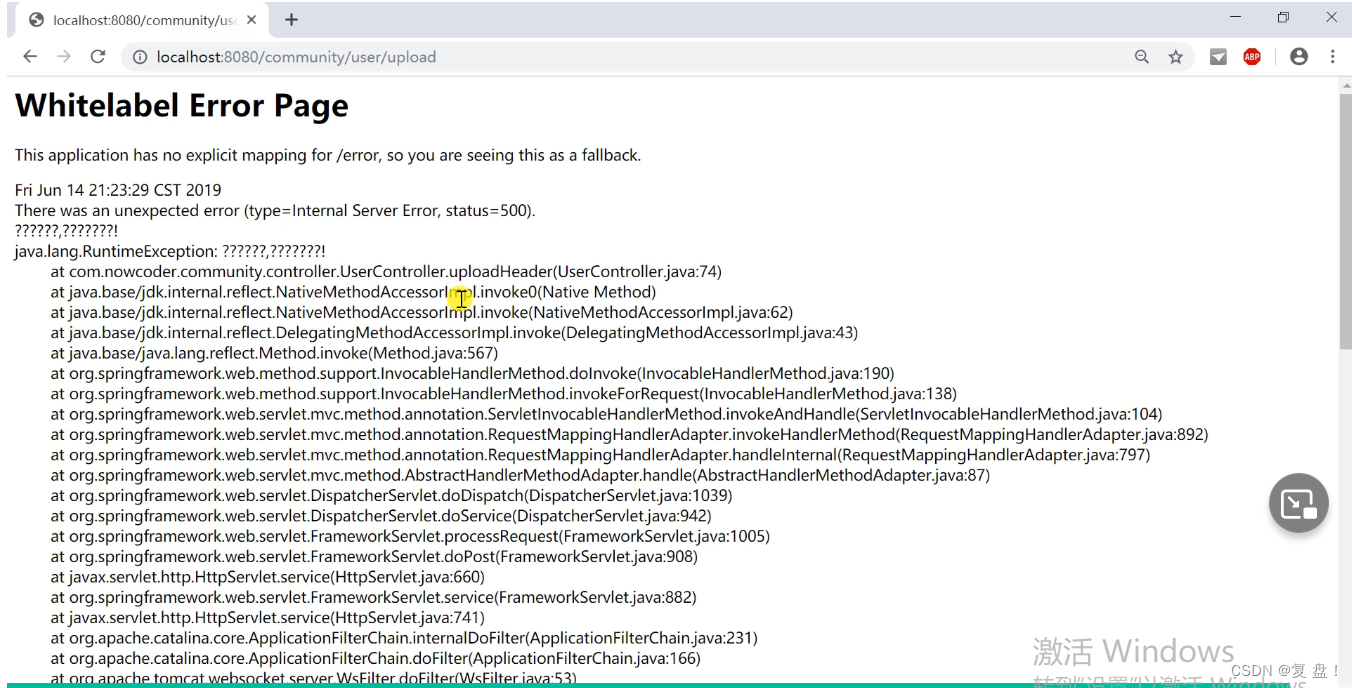This screenshot has width=1352, height=688.
Task: Select the localhost:8080/community tab
Action: pos(135,20)
